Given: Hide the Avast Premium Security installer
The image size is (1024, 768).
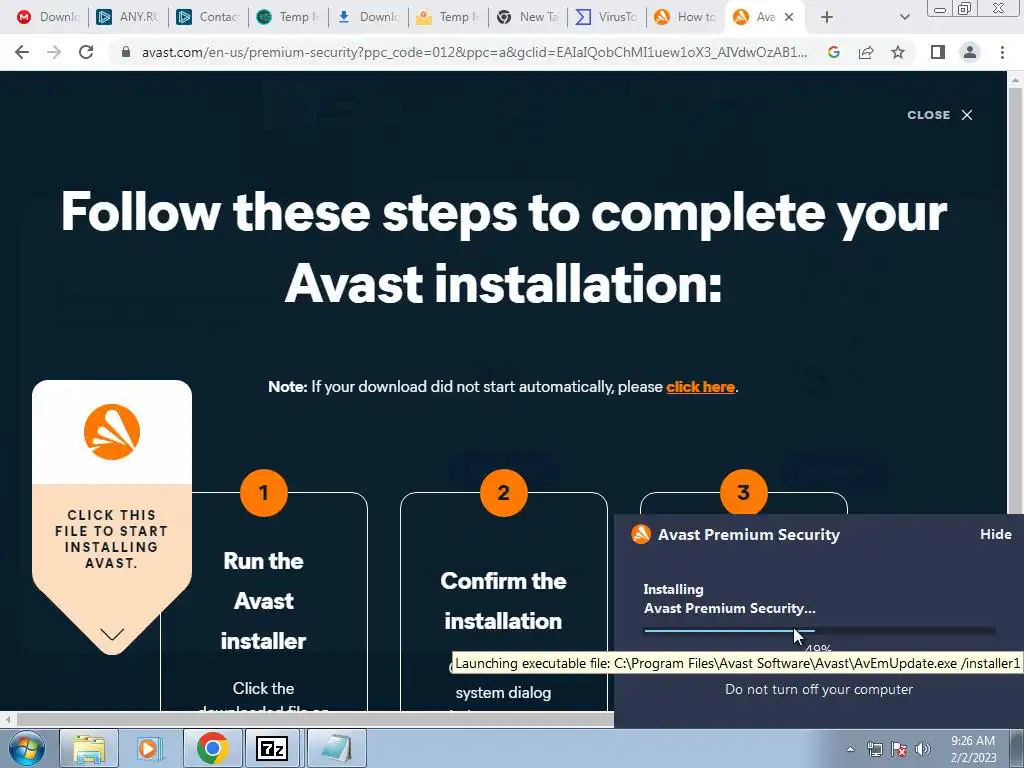Looking at the screenshot, I should (995, 534).
